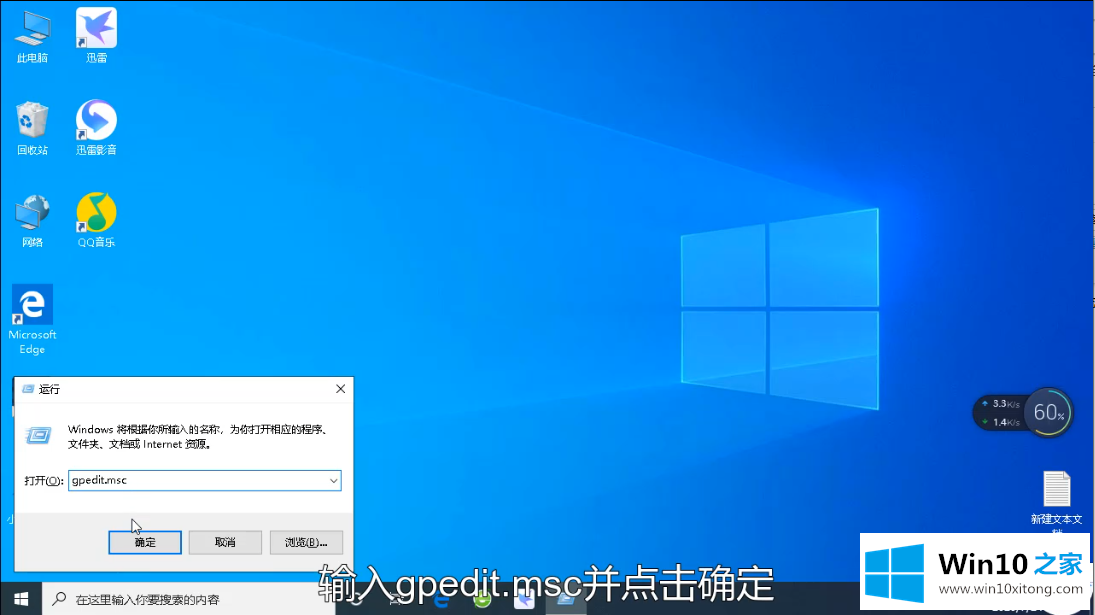Click the 60% memory accelerator ball
Screen dimensions: 1095x615
pyautogui.click(x=1049, y=413)
